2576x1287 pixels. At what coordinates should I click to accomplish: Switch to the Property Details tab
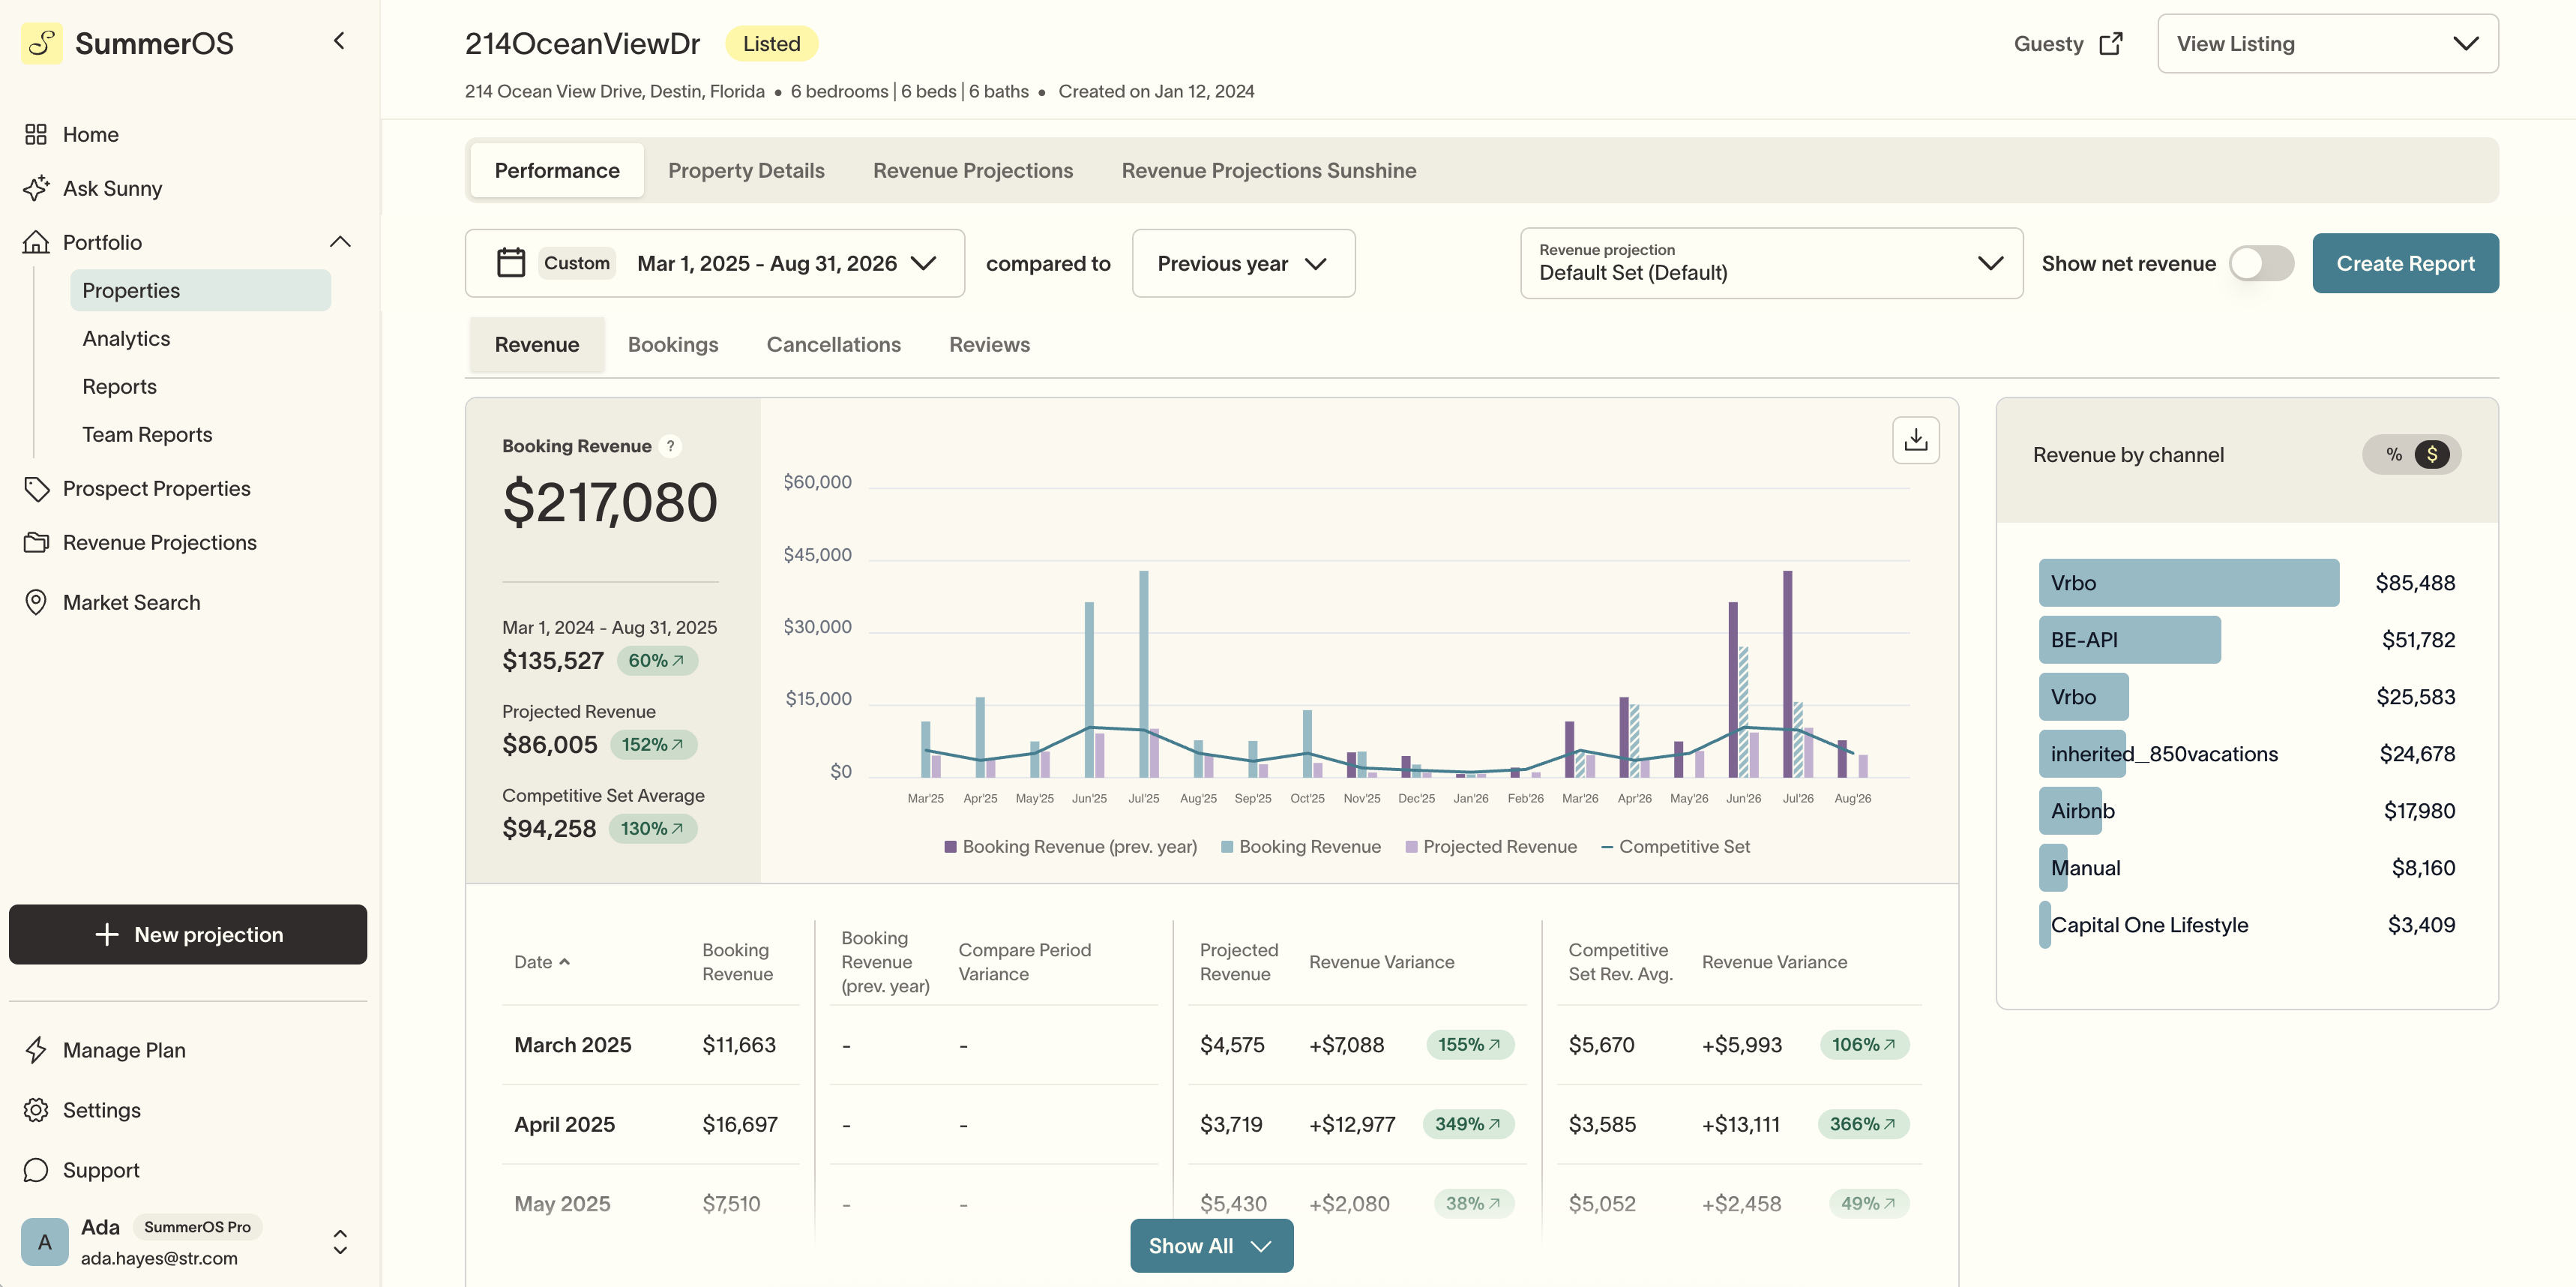point(746,170)
